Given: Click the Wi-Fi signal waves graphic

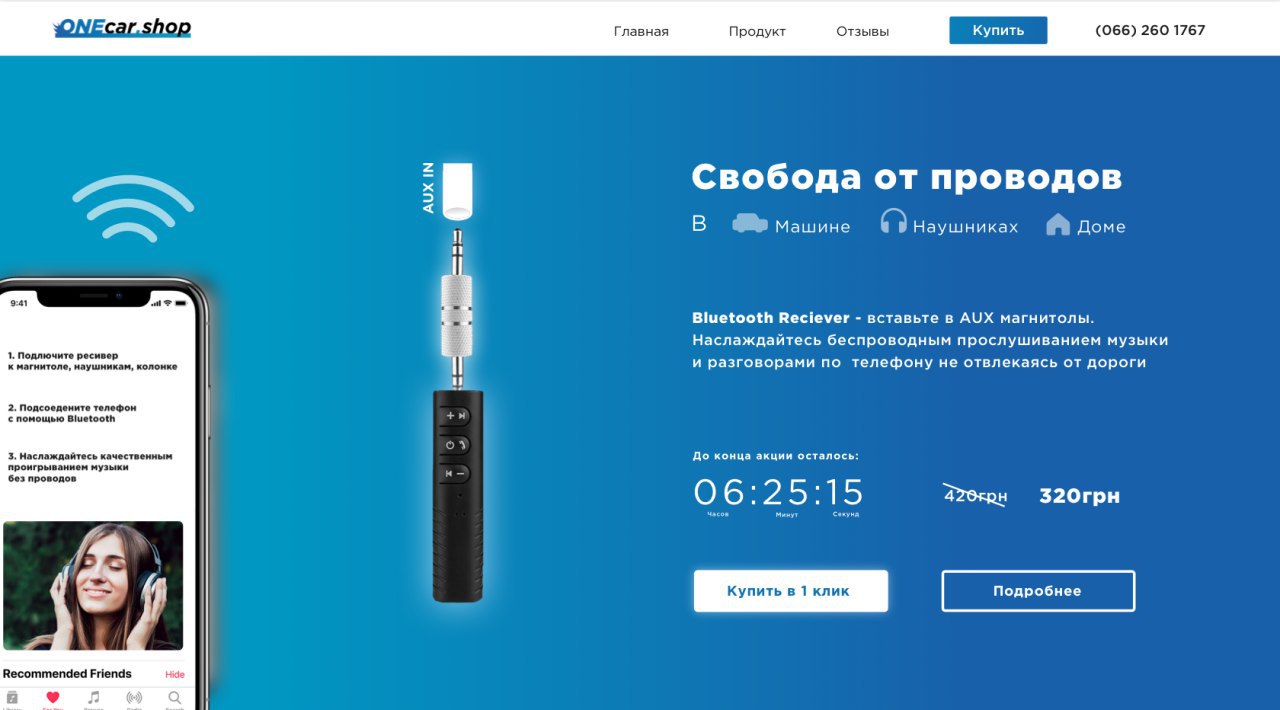Looking at the screenshot, I should point(133,208).
